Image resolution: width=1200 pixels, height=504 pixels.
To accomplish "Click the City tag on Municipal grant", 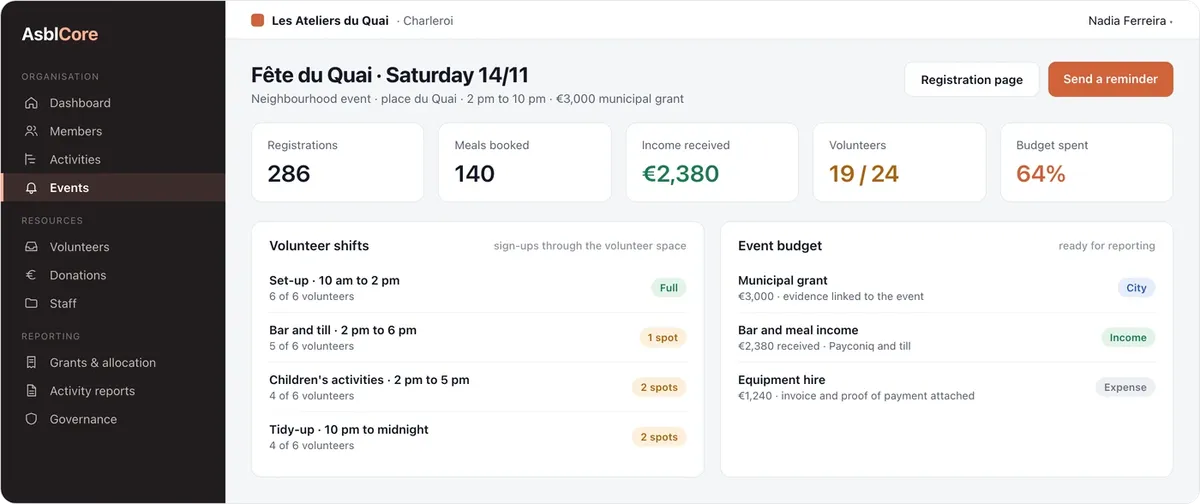I will click(x=1136, y=288).
